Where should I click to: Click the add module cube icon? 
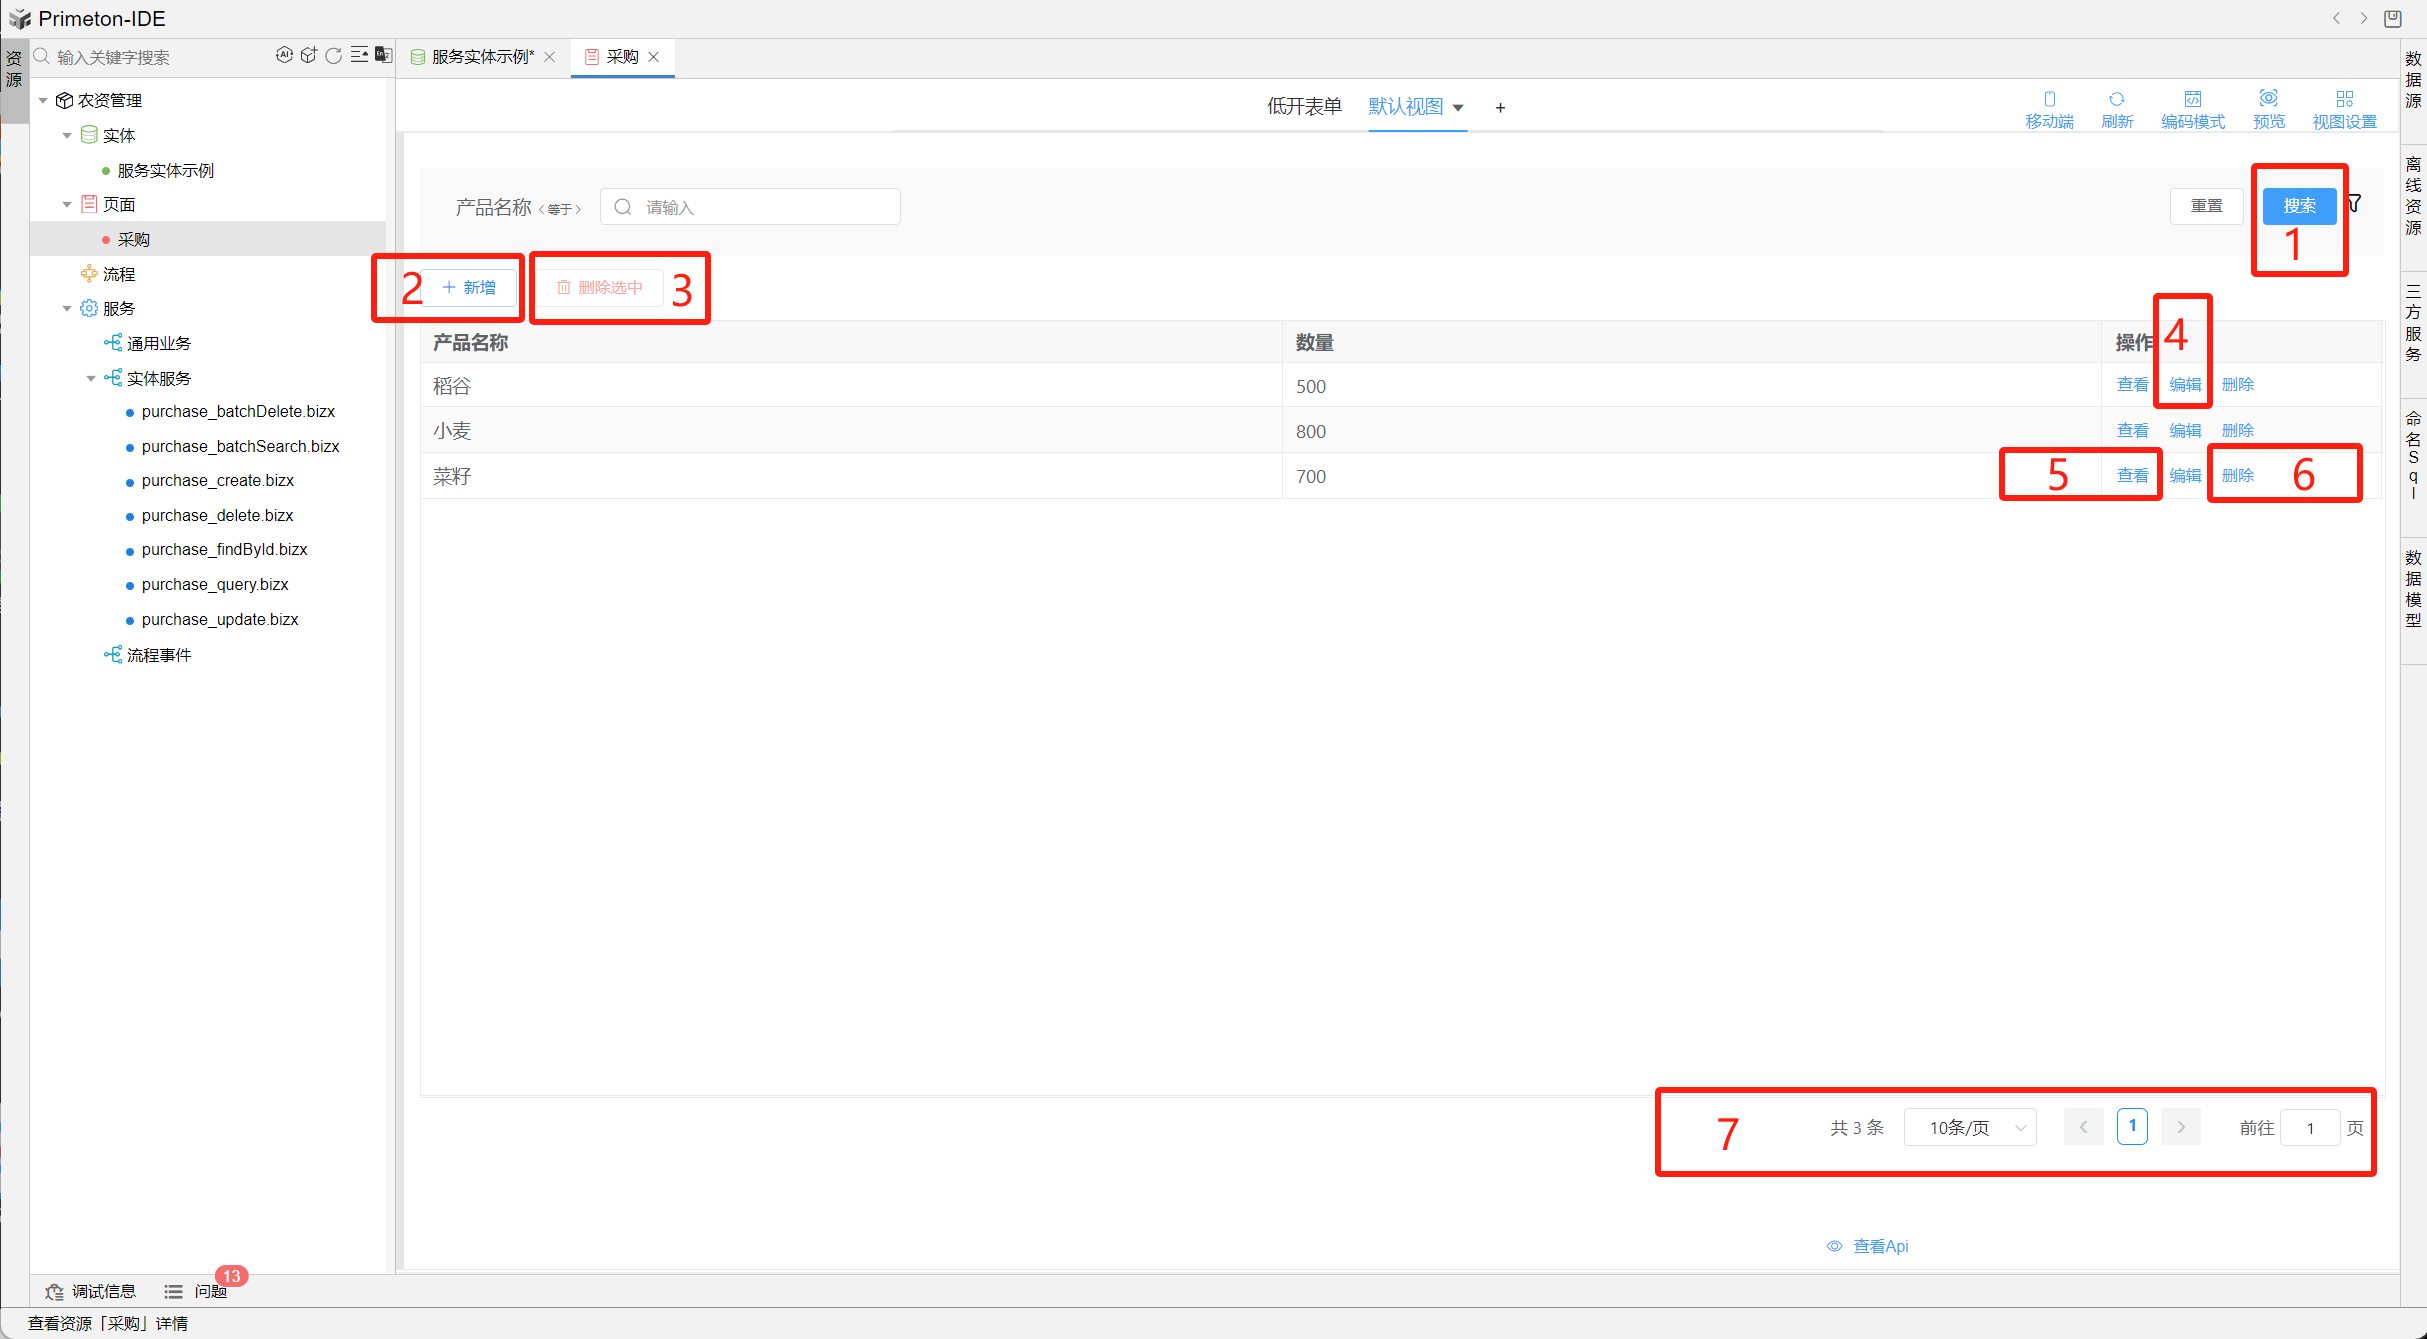coord(309,55)
